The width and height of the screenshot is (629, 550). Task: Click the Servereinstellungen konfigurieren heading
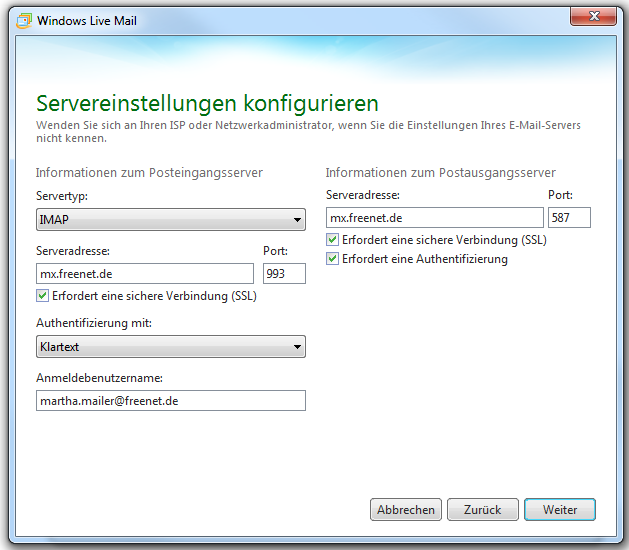(207, 104)
